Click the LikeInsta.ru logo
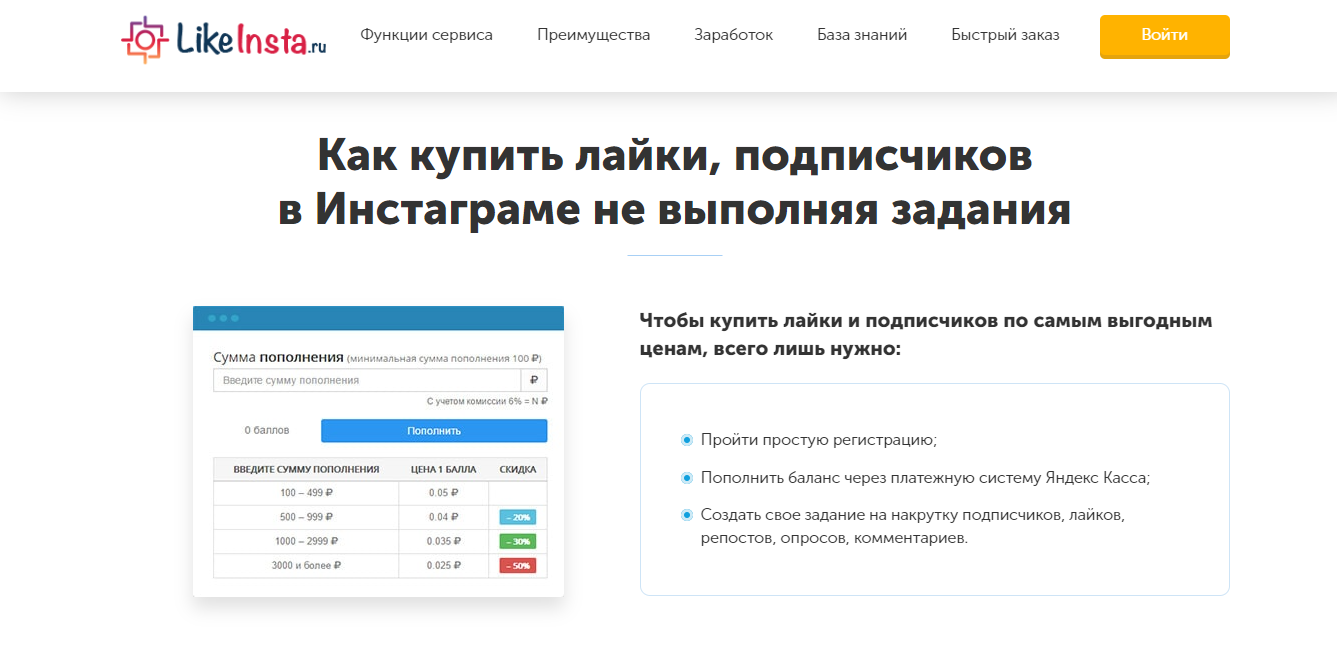Viewport: 1337px width, 648px height. [223, 39]
